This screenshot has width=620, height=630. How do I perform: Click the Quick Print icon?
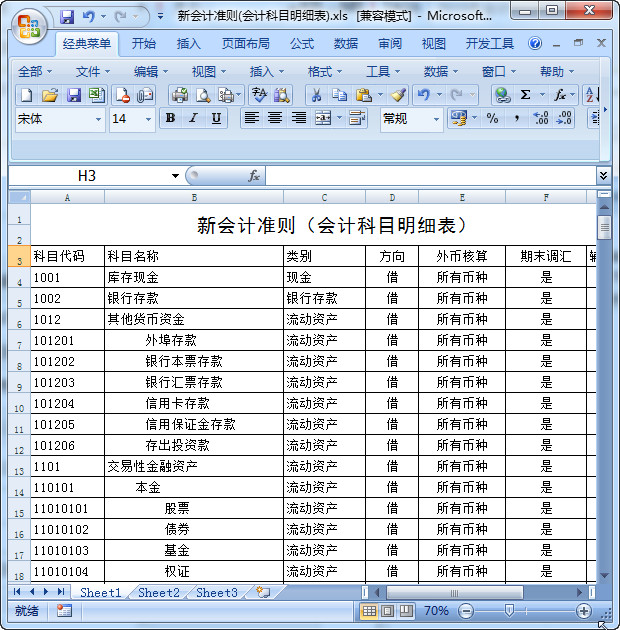(180, 95)
